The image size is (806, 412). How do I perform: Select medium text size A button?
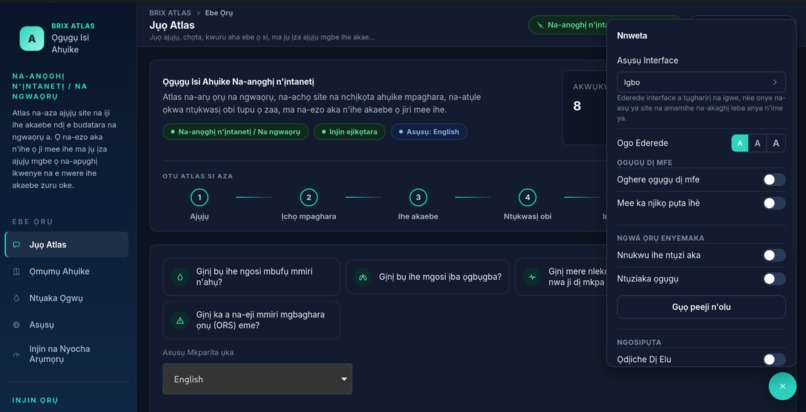click(757, 143)
